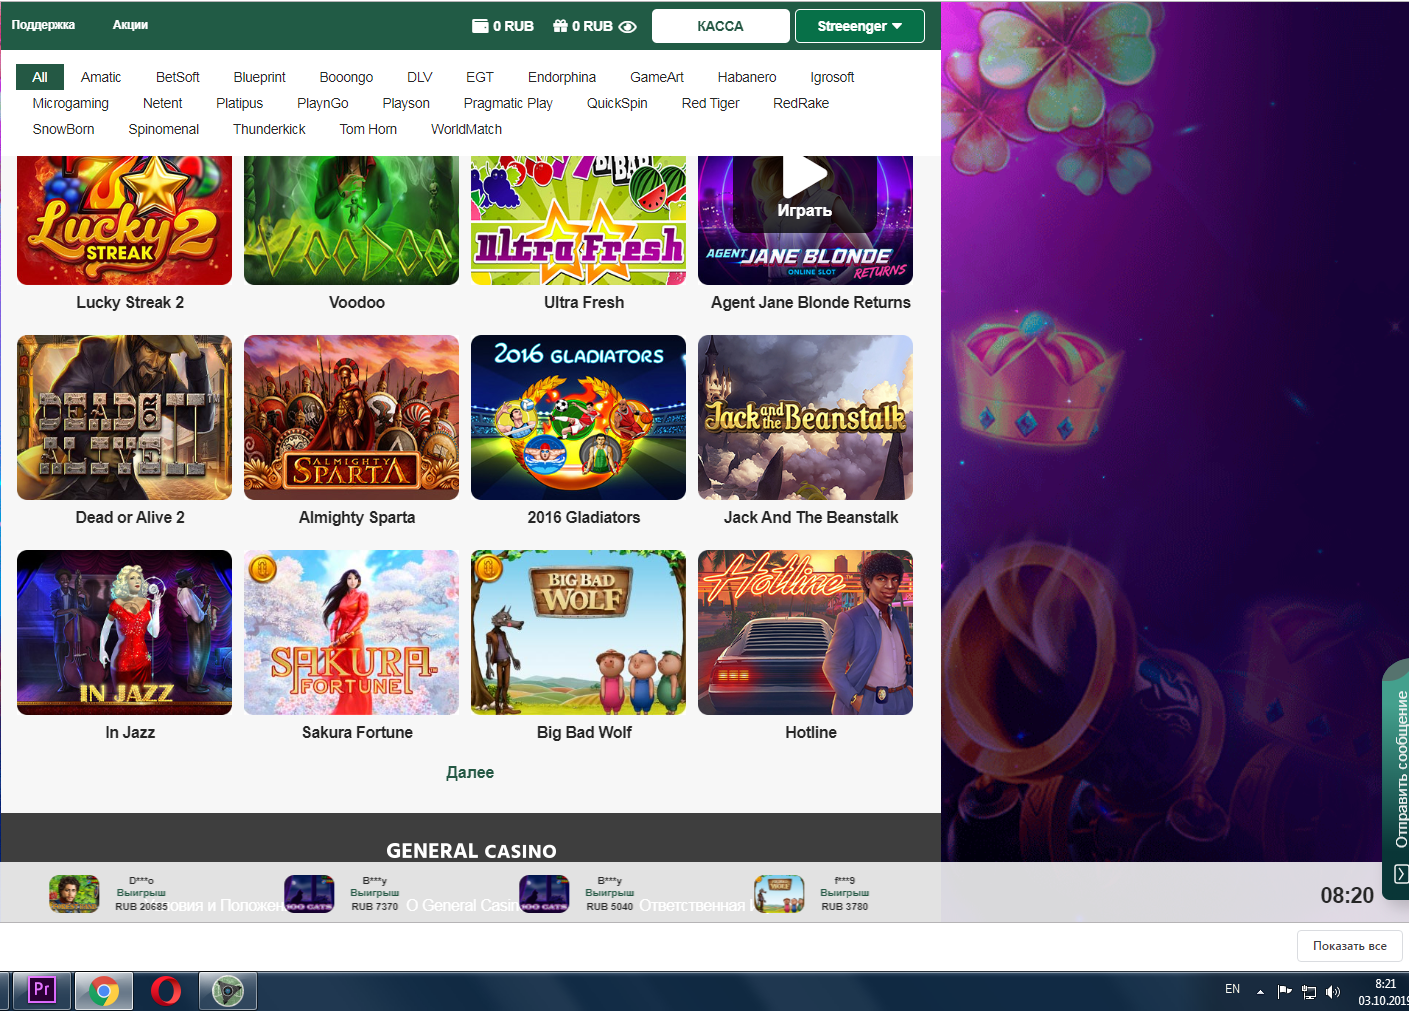Filter games by Platipus
This screenshot has width=1409, height=1011.
click(x=240, y=103)
